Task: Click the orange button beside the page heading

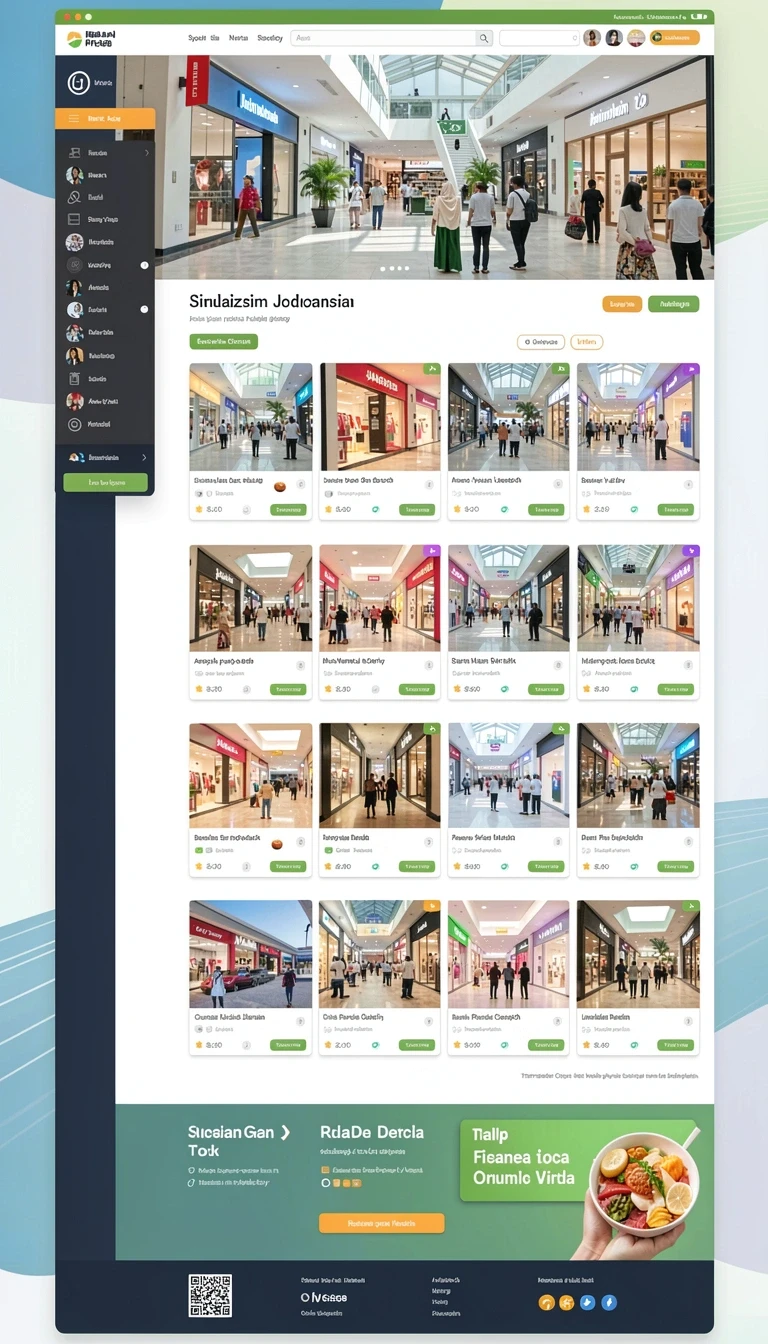Action: tap(622, 304)
